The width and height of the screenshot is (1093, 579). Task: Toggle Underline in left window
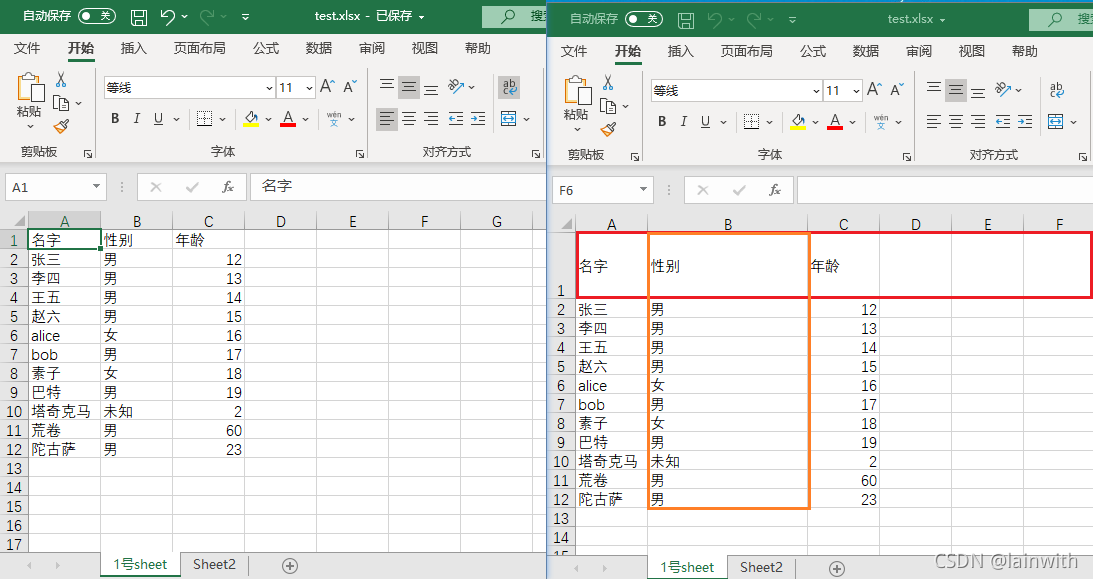pos(158,118)
